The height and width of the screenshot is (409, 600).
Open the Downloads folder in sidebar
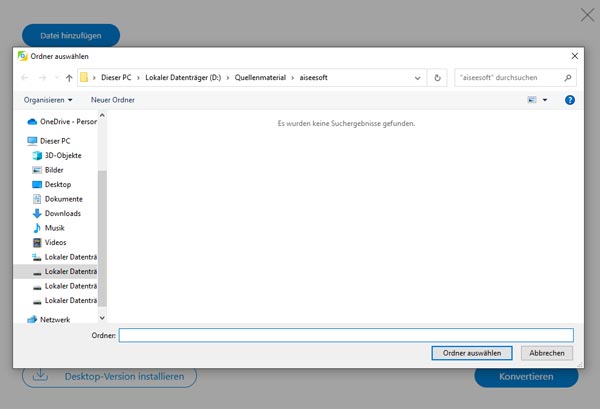[62, 213]
